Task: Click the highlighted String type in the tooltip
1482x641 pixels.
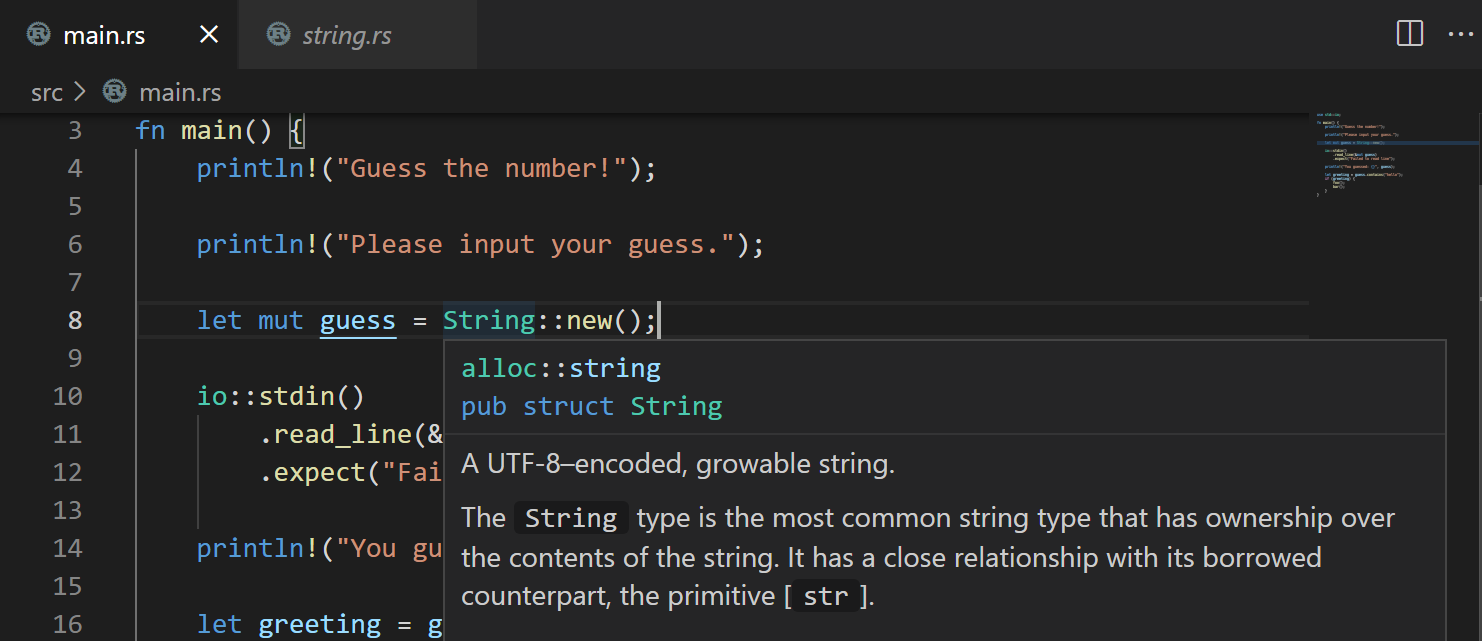Action: coord(570,517)
